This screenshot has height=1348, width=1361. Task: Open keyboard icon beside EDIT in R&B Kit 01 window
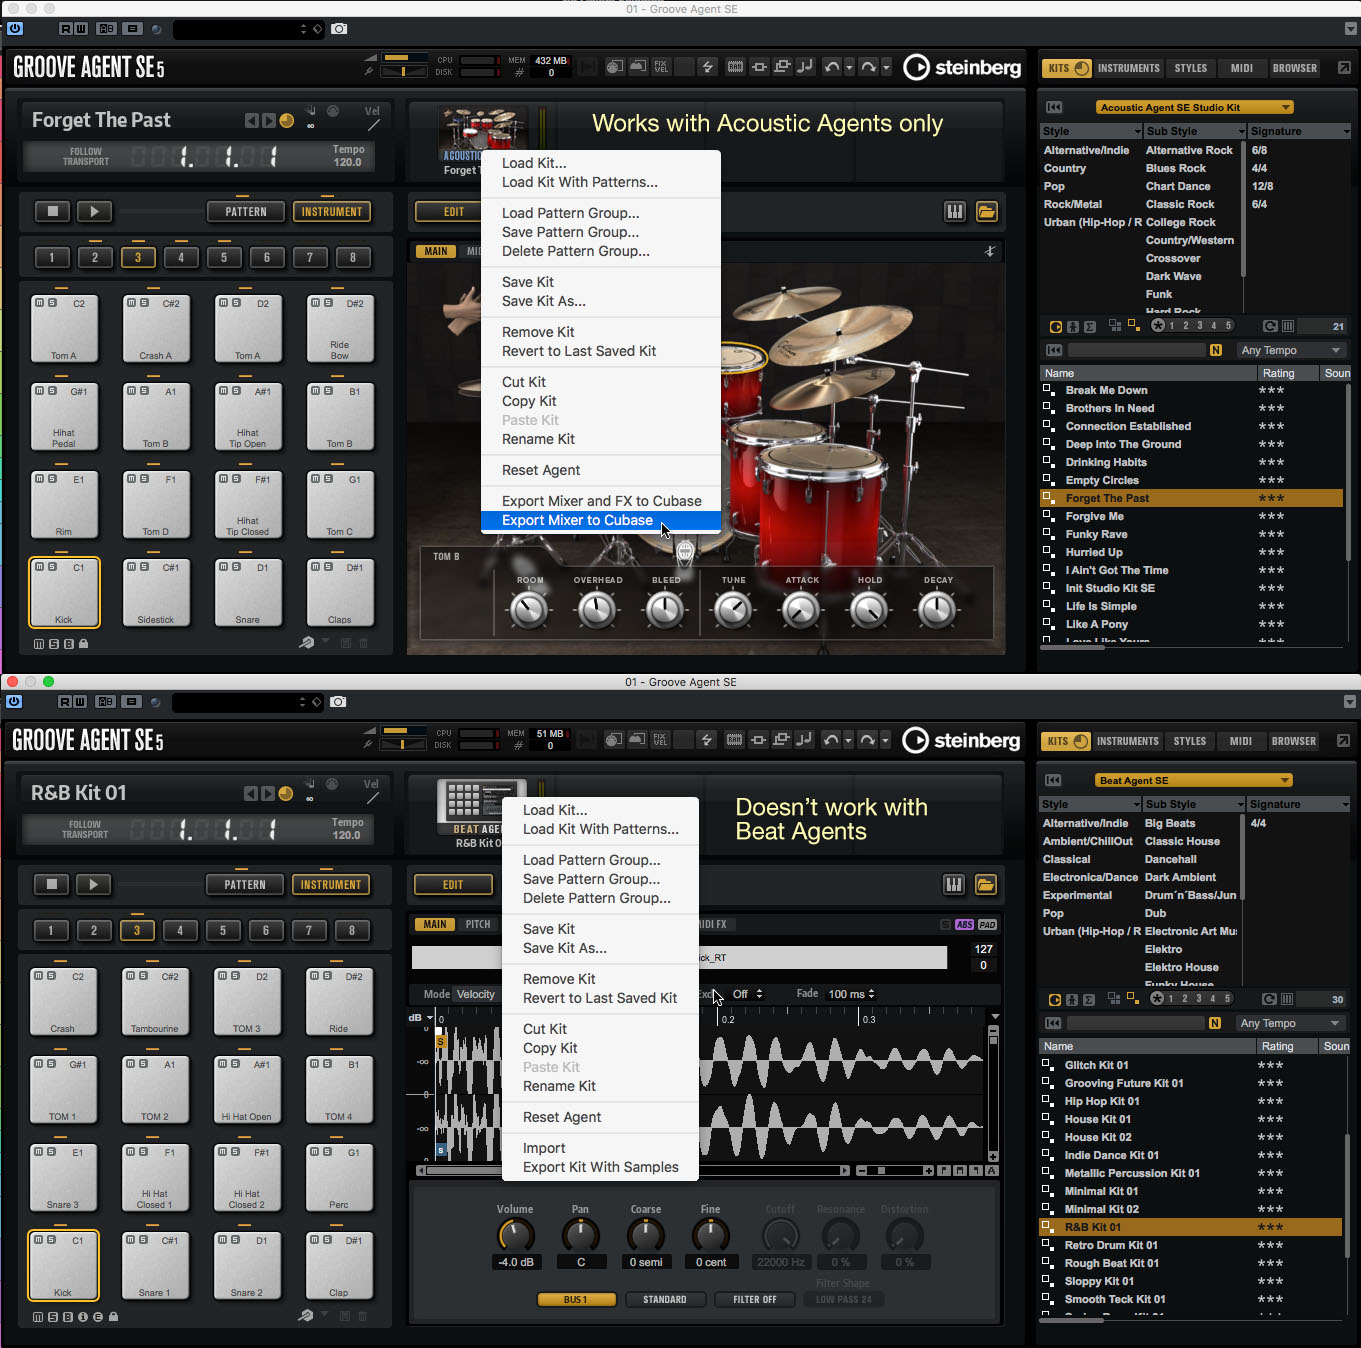[954, 884]
